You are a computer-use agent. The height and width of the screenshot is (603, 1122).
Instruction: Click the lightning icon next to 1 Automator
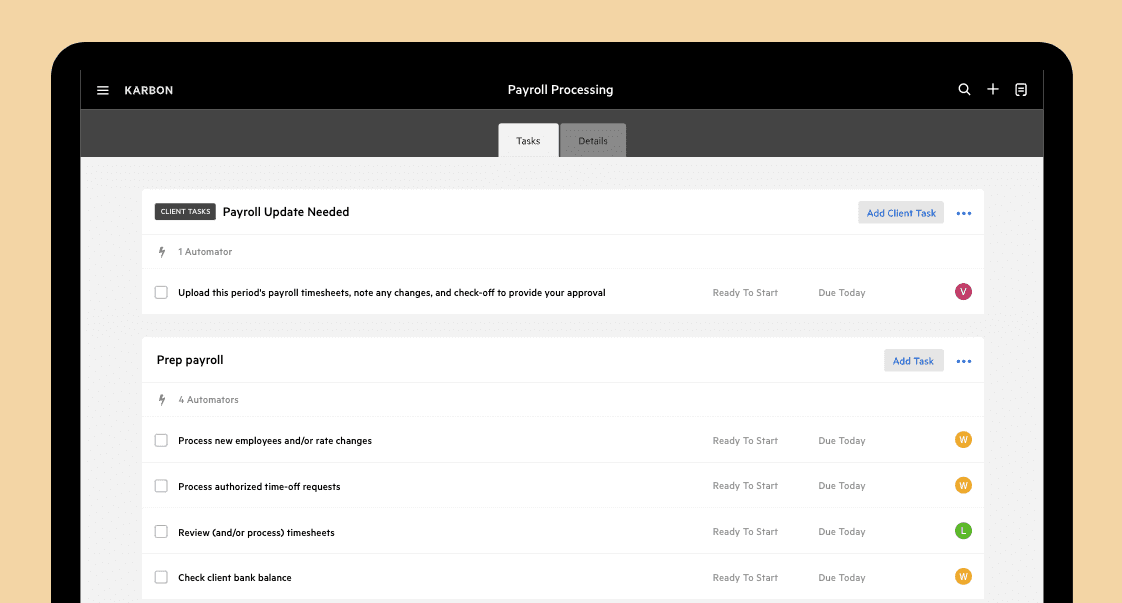pyautogui.click(x=162, y=252)
